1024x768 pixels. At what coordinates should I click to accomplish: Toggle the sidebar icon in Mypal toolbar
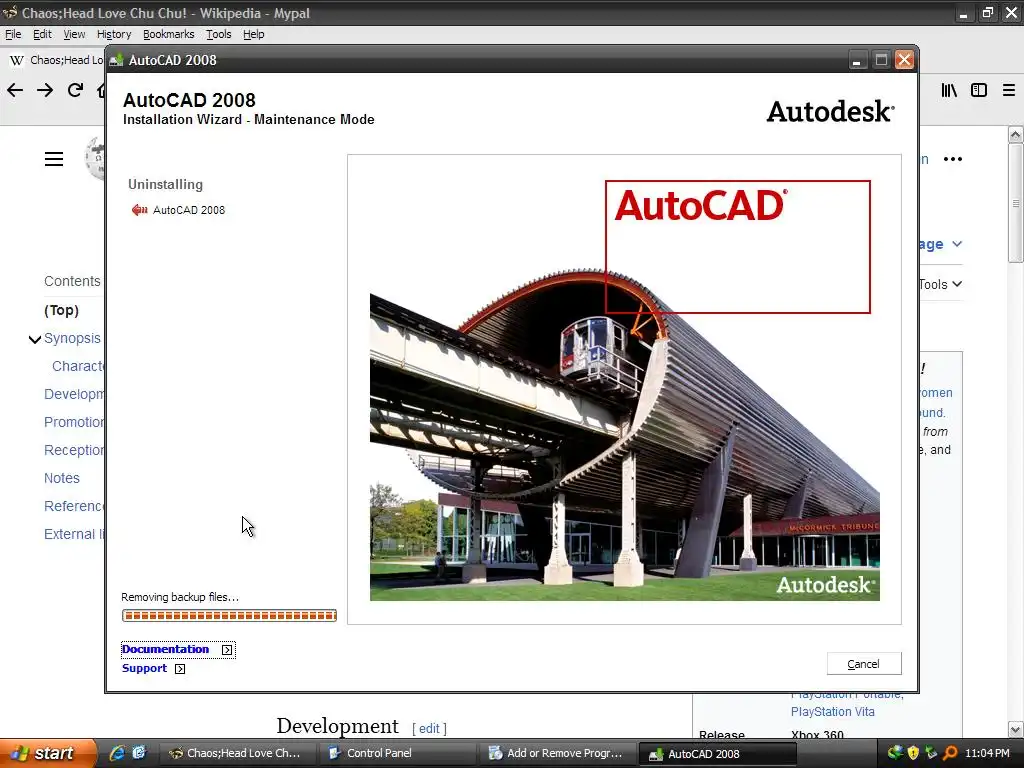click(x=979, y=90)
